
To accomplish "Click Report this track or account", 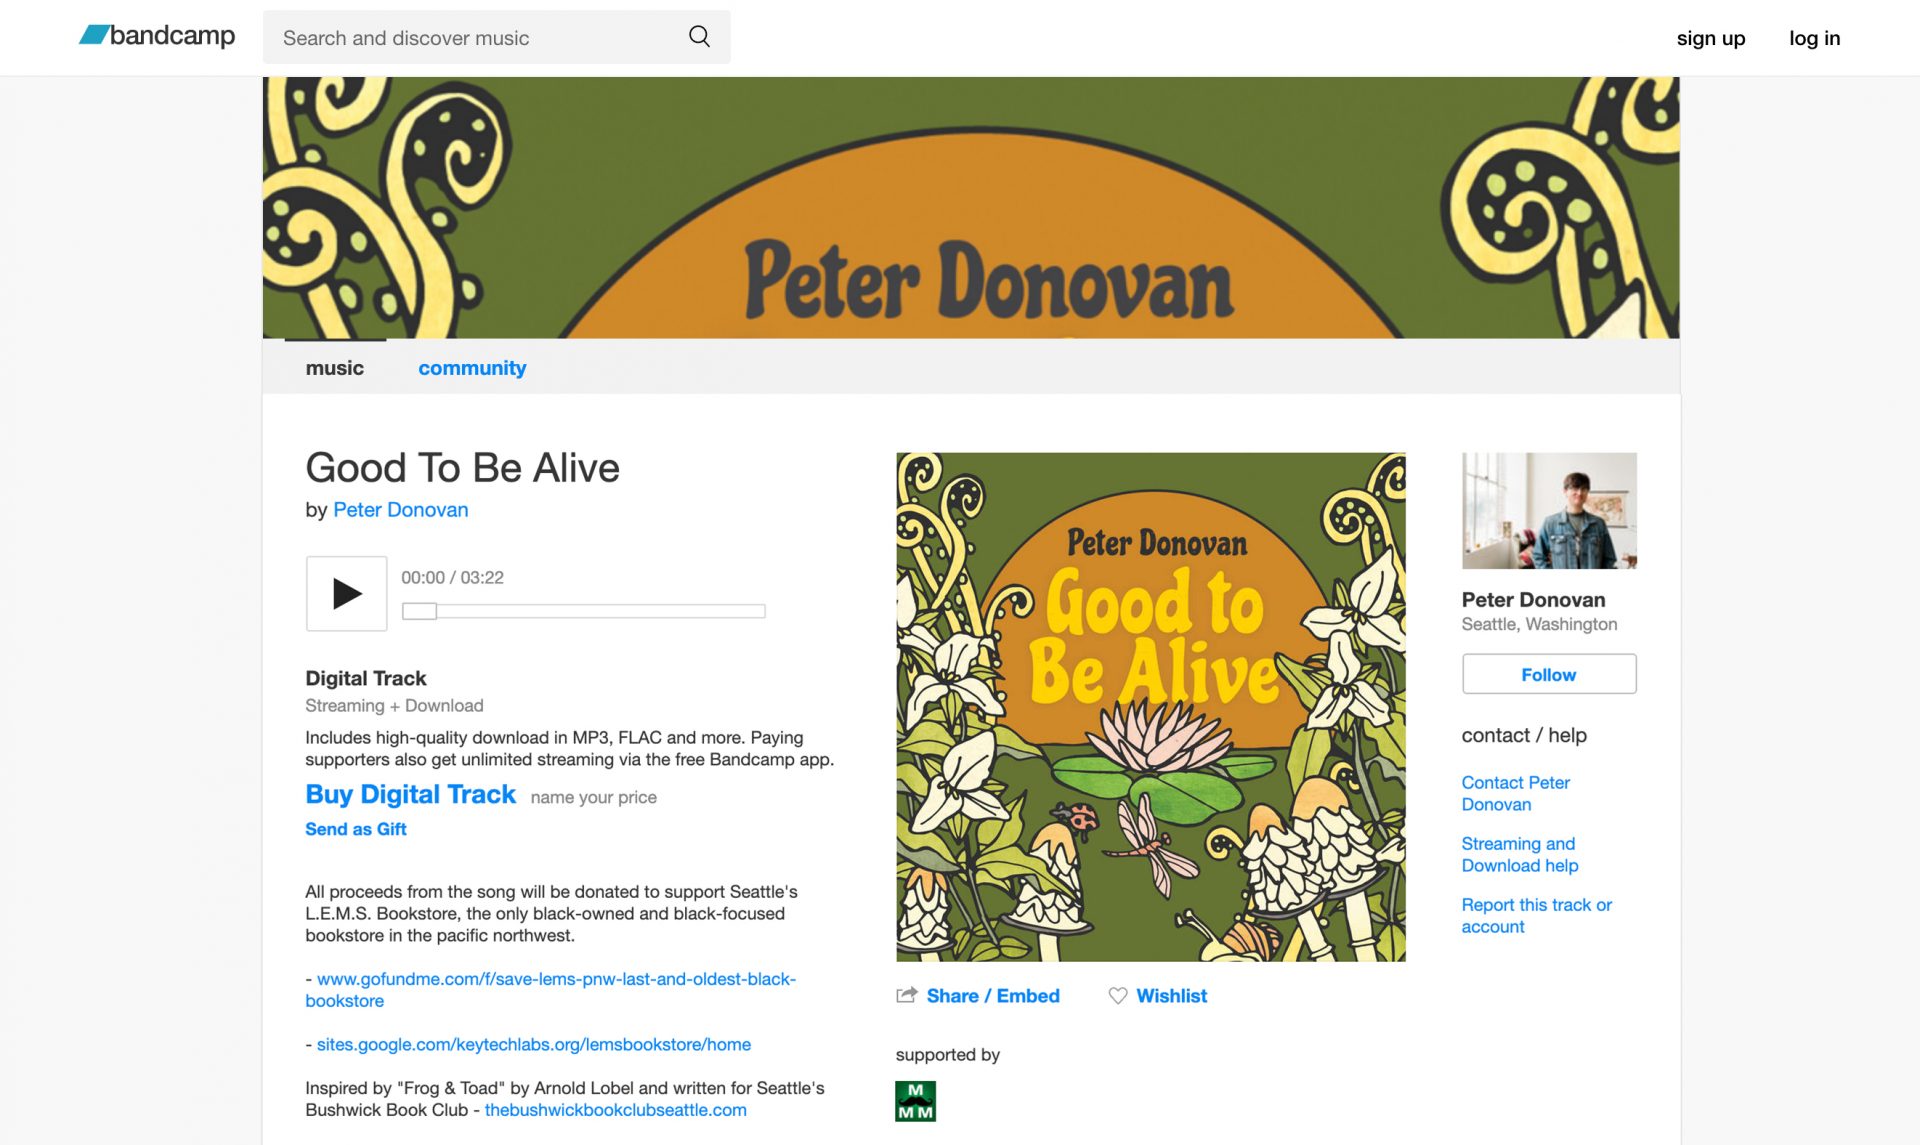I will (x=1536, y=915).
